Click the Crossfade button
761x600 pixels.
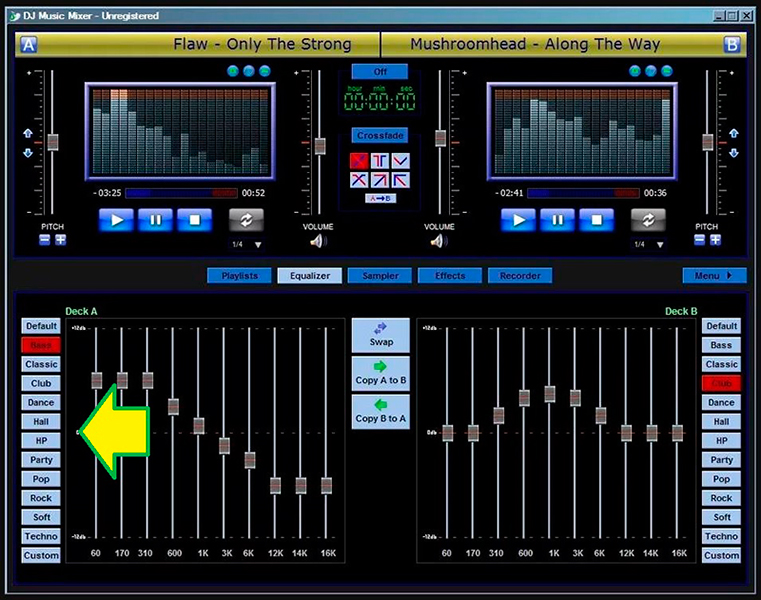[x=380, y=136]
